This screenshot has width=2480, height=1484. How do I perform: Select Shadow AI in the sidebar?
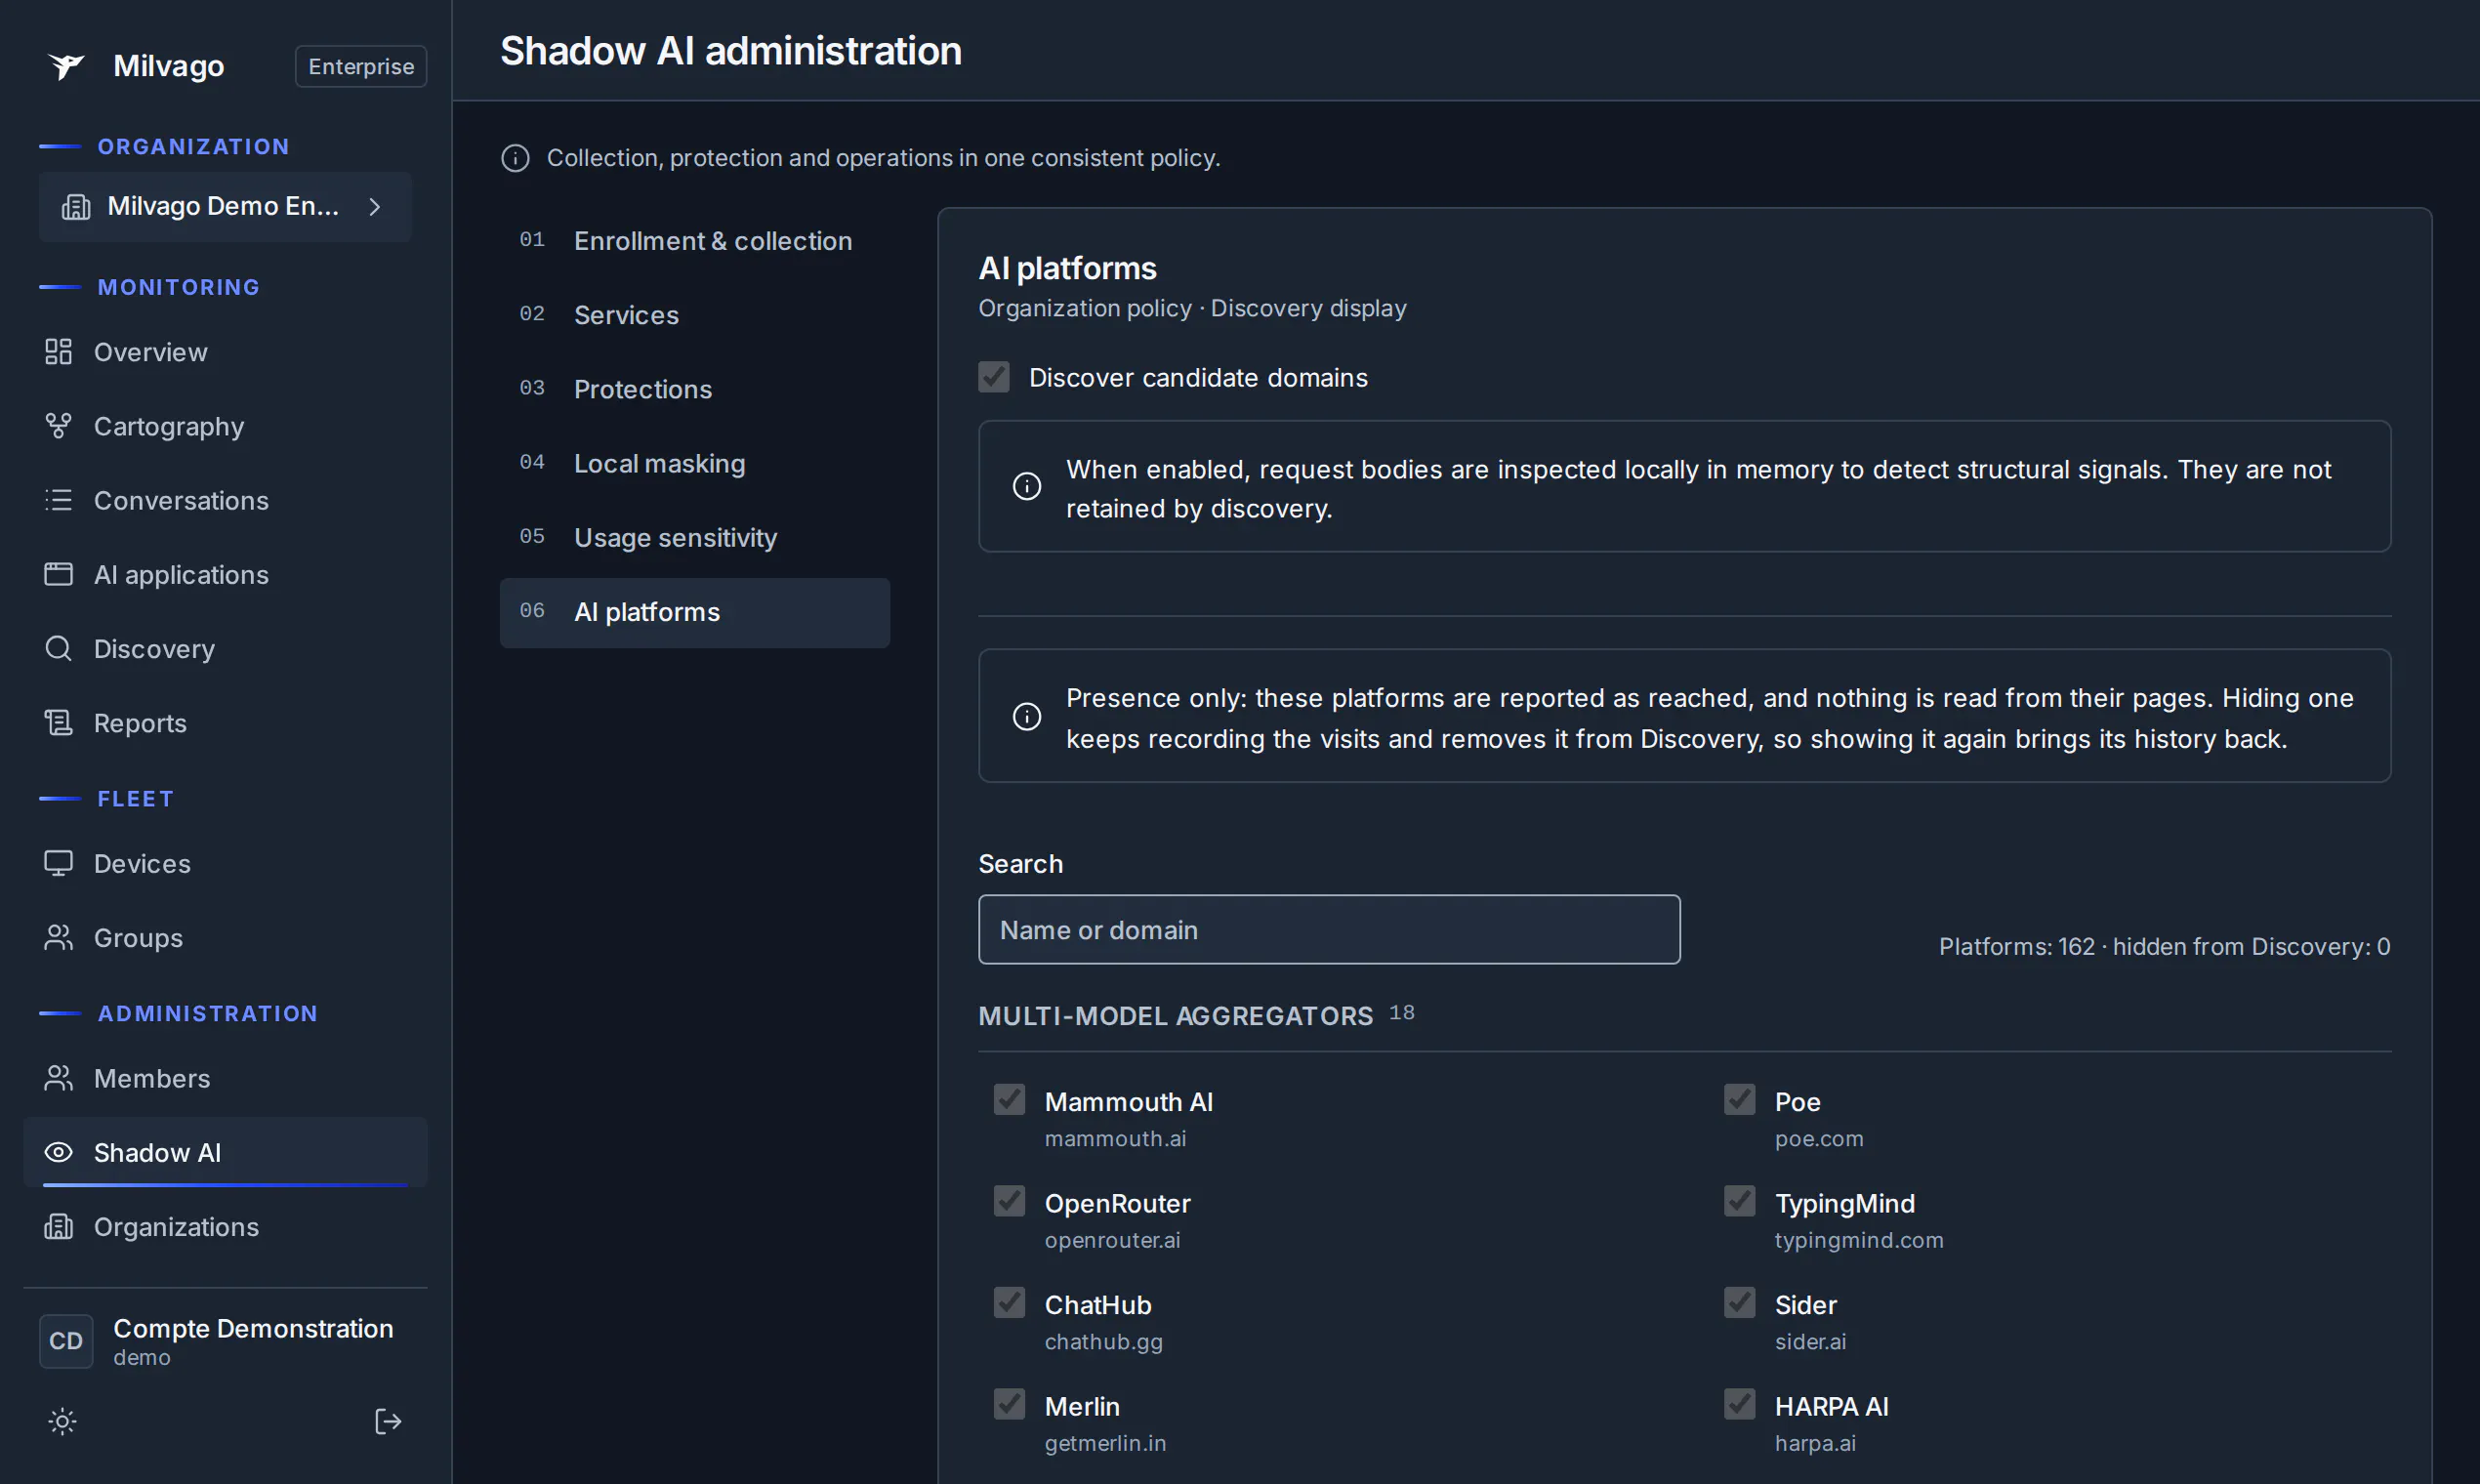(226, 1153)
